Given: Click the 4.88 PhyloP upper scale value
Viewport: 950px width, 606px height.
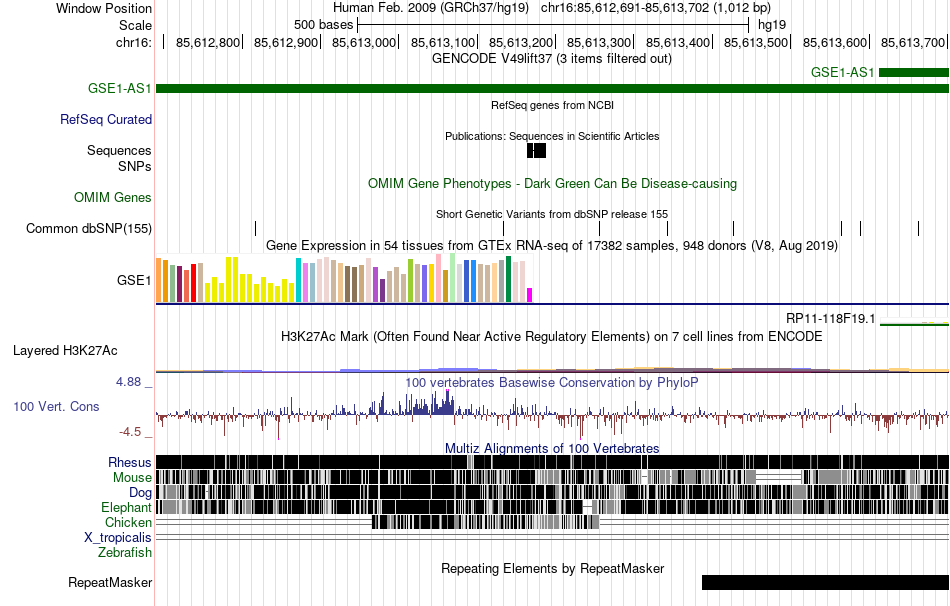Looking at the screenshot, I should (x=128, y=382).
